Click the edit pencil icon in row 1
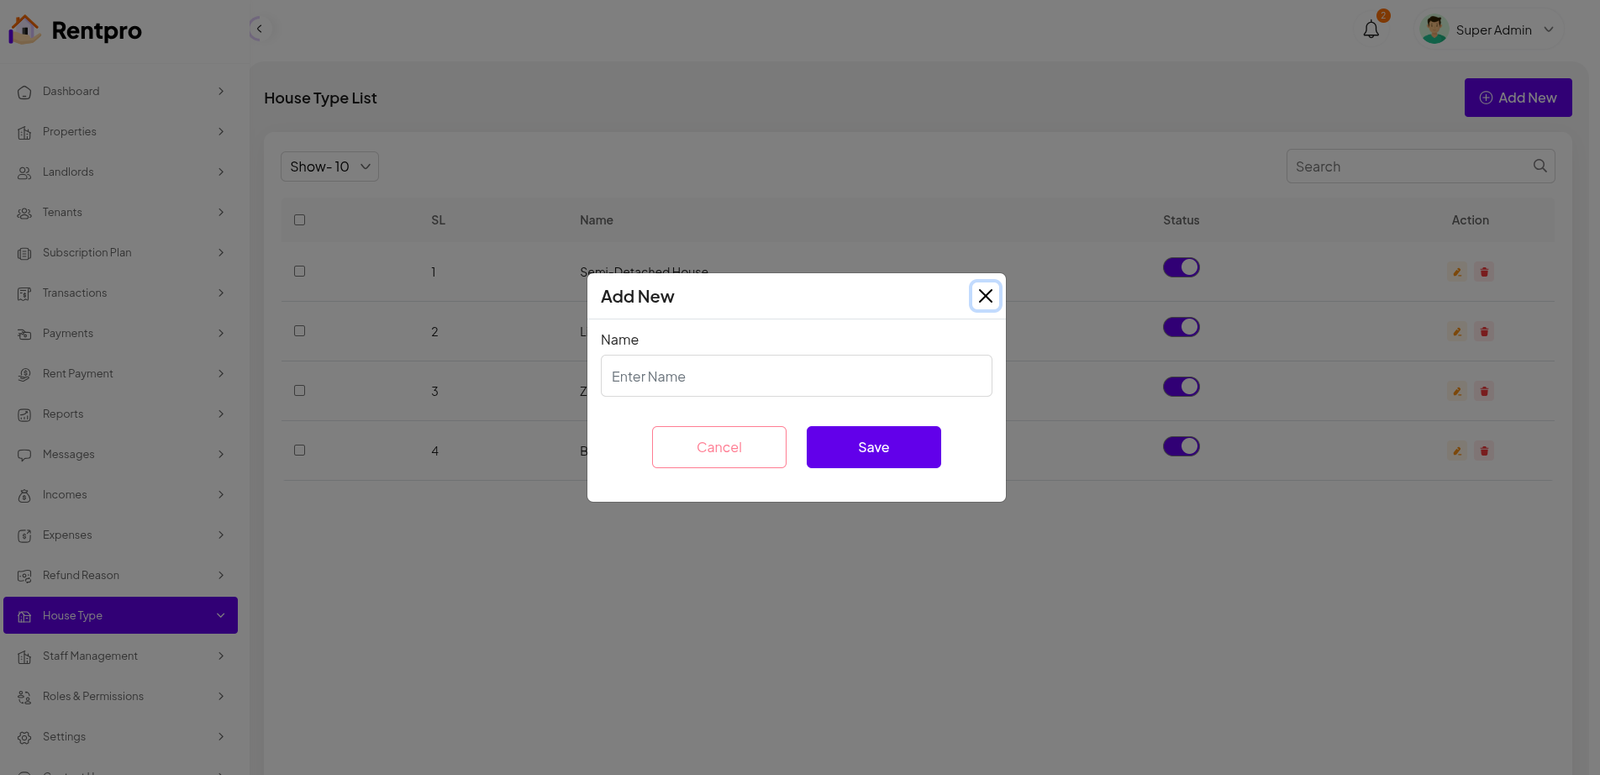Image resolution: width=1600 pixels, height=775 pixels. pos(1457,272)
